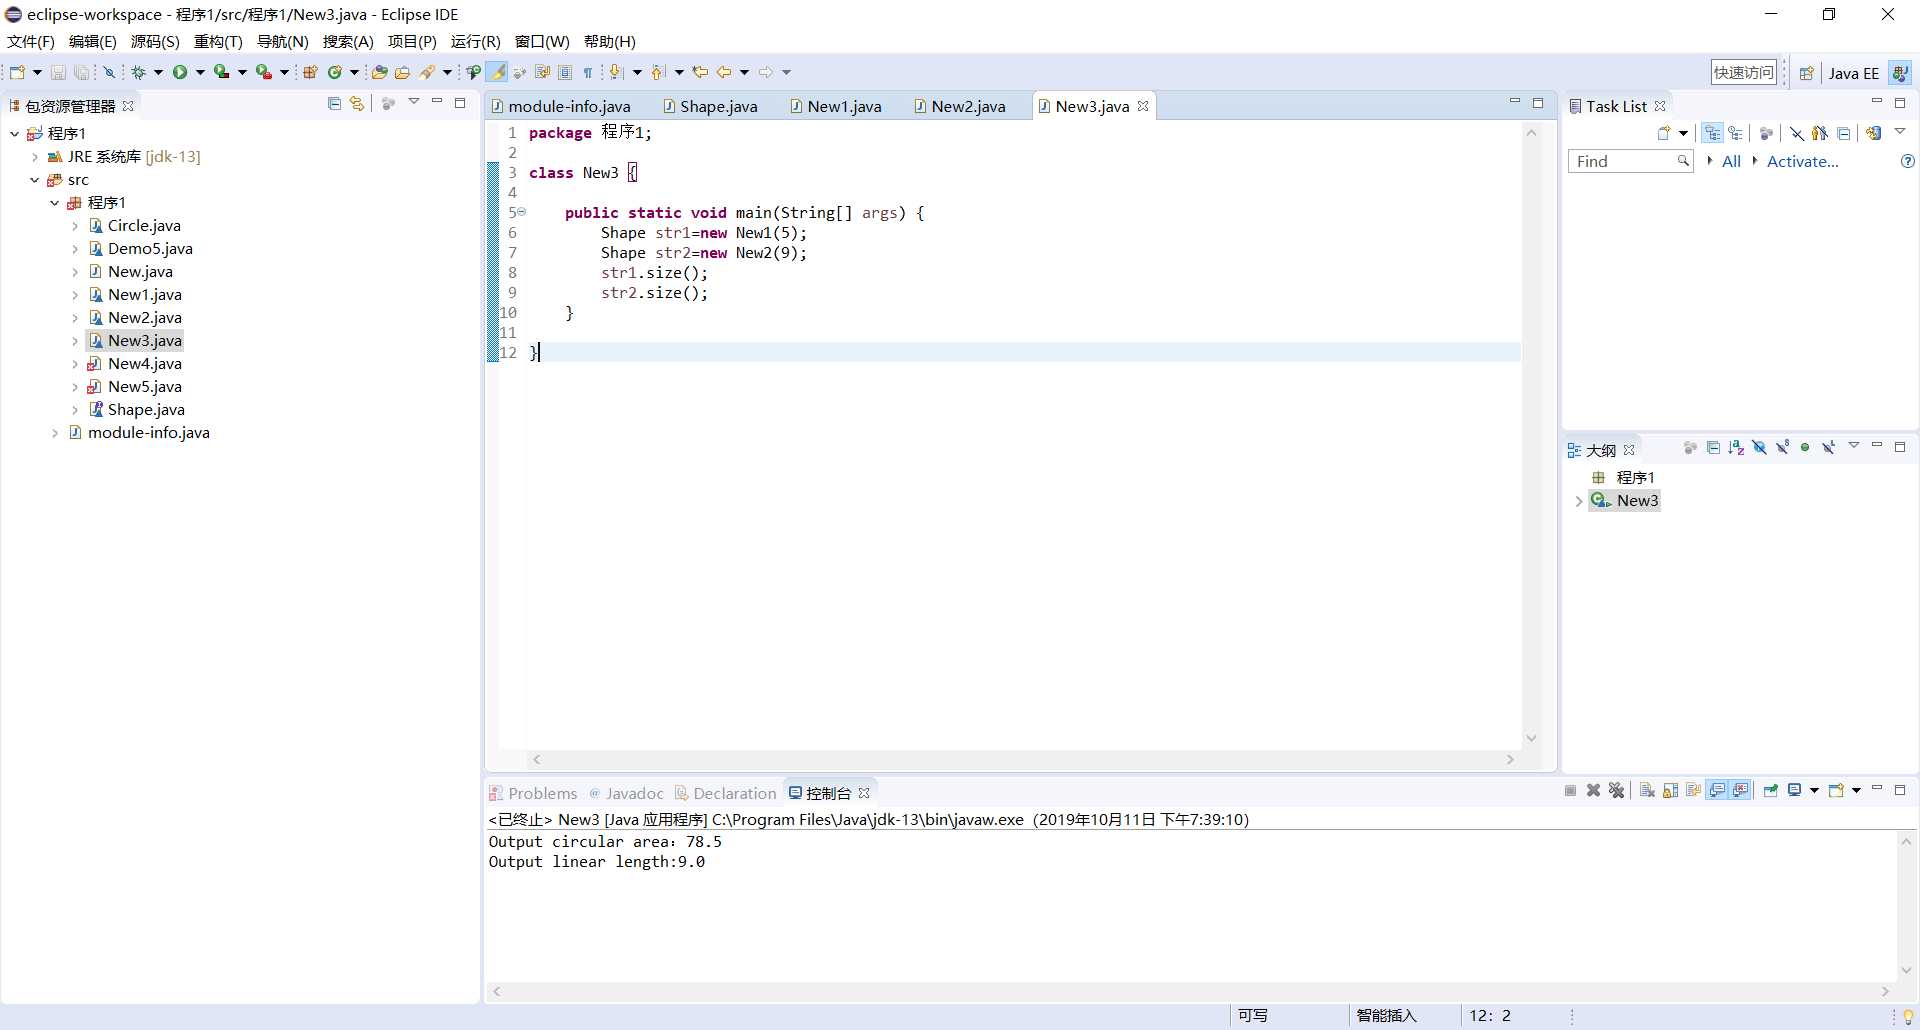Click Open Console icon in console toolbar

1836,791
